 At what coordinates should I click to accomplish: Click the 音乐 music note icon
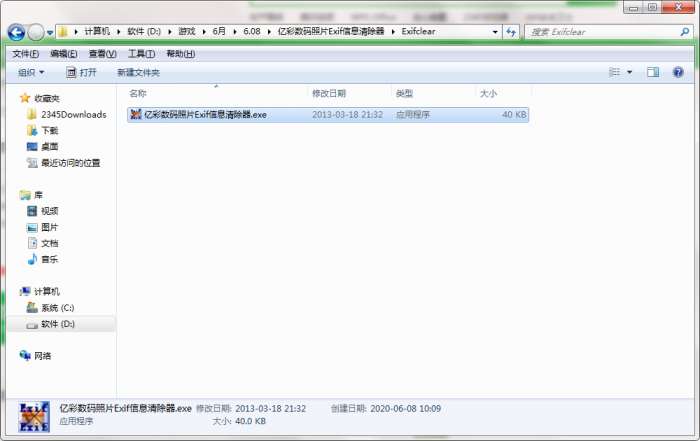coord(32,259)
